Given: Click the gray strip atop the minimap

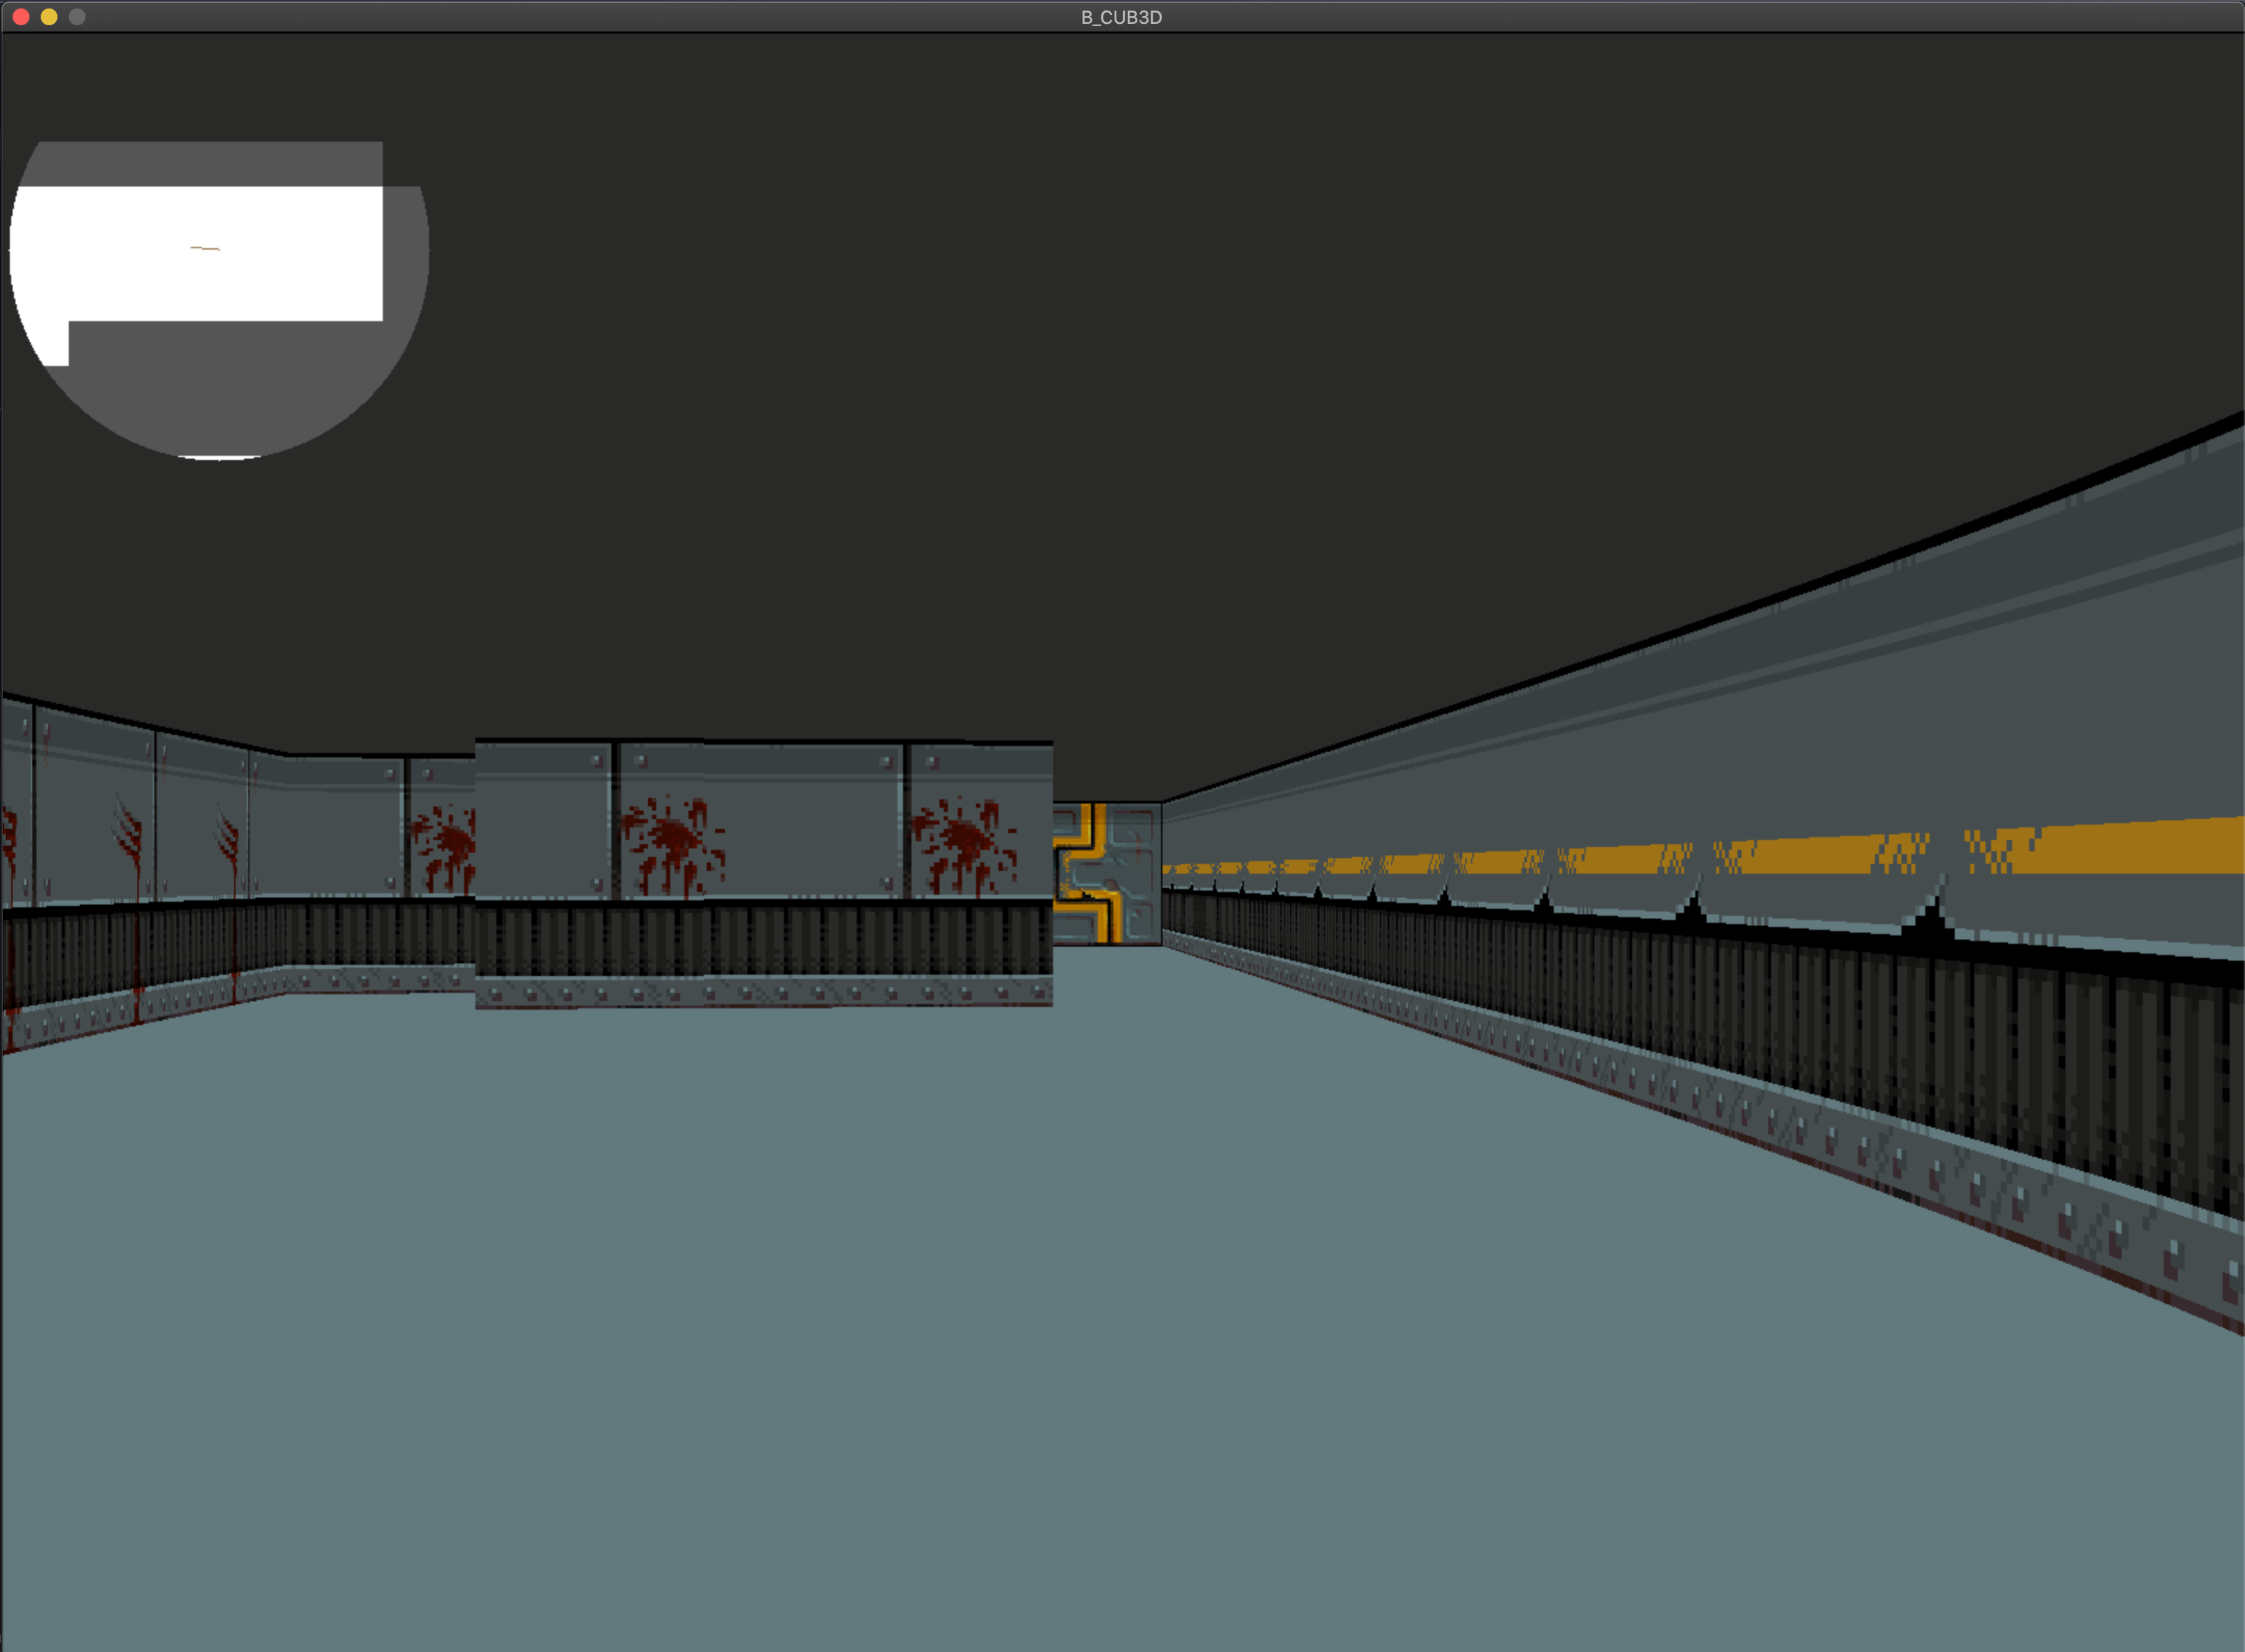Looking at the screenshot, I should [210, 164].
